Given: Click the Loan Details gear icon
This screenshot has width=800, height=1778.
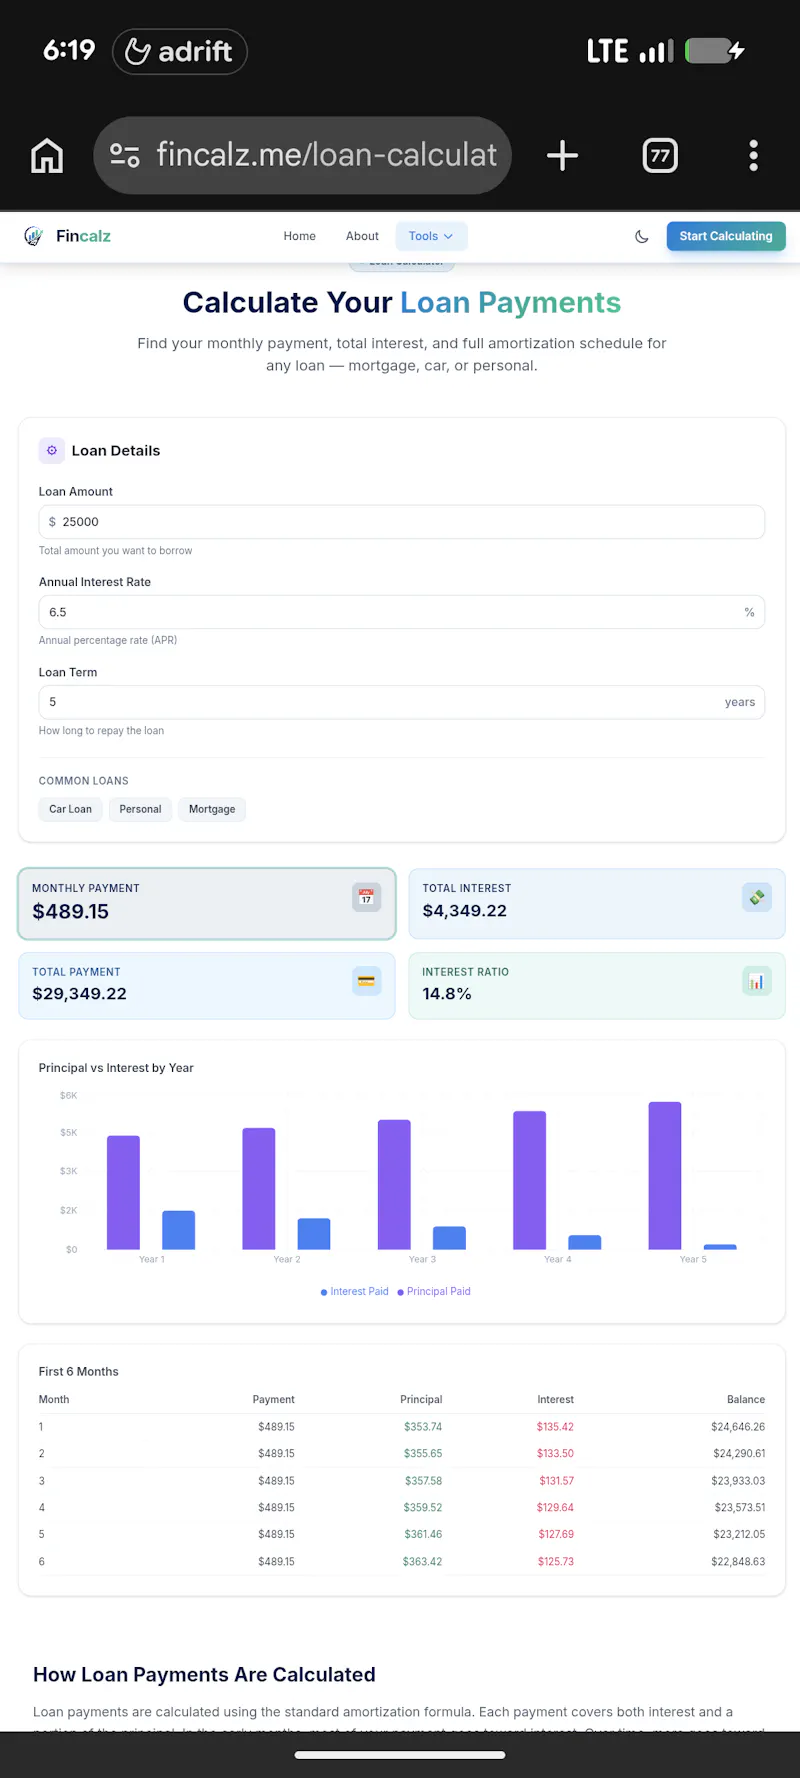Looking at the screenshot, I should (52, 451).
